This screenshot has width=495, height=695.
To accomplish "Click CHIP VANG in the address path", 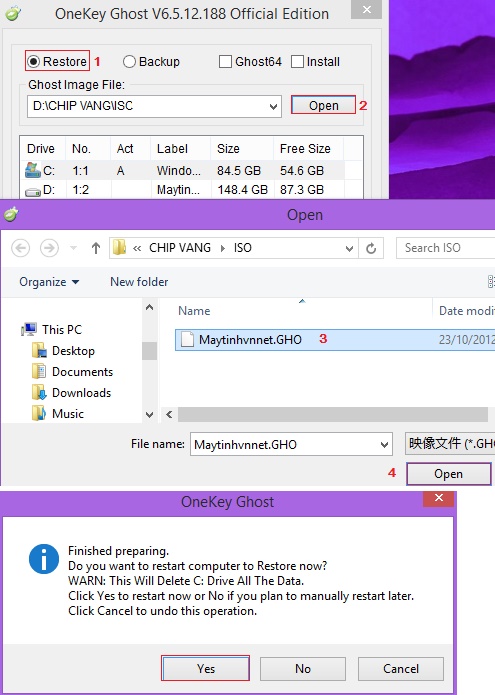I will point(179,247).
